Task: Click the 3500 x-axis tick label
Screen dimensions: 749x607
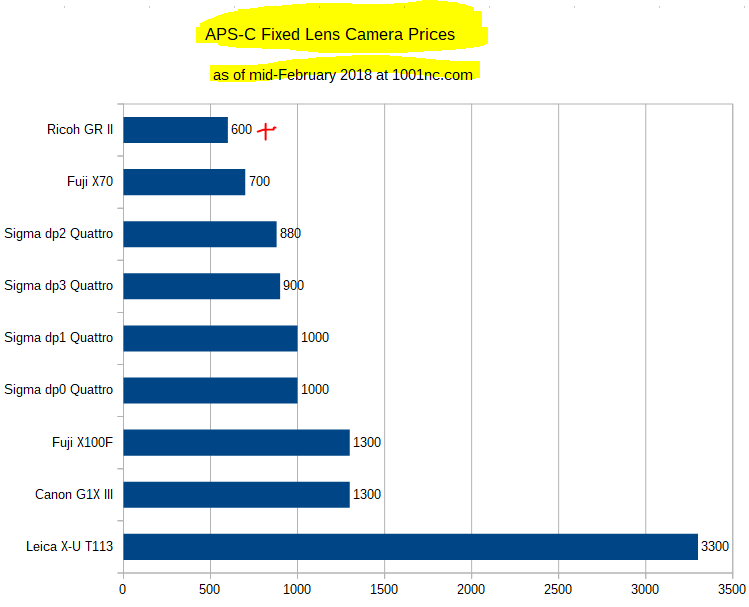Action: pyautogui.click(x=732, y=589)
